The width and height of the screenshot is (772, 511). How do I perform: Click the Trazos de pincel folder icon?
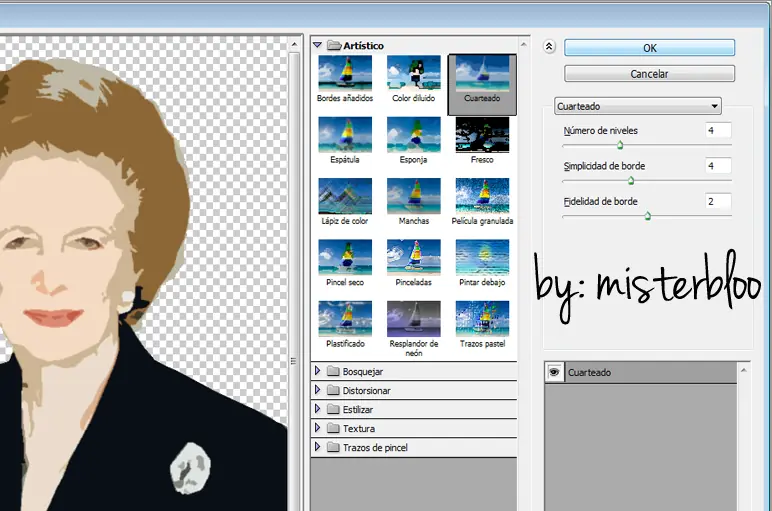[x=333, y=447]
